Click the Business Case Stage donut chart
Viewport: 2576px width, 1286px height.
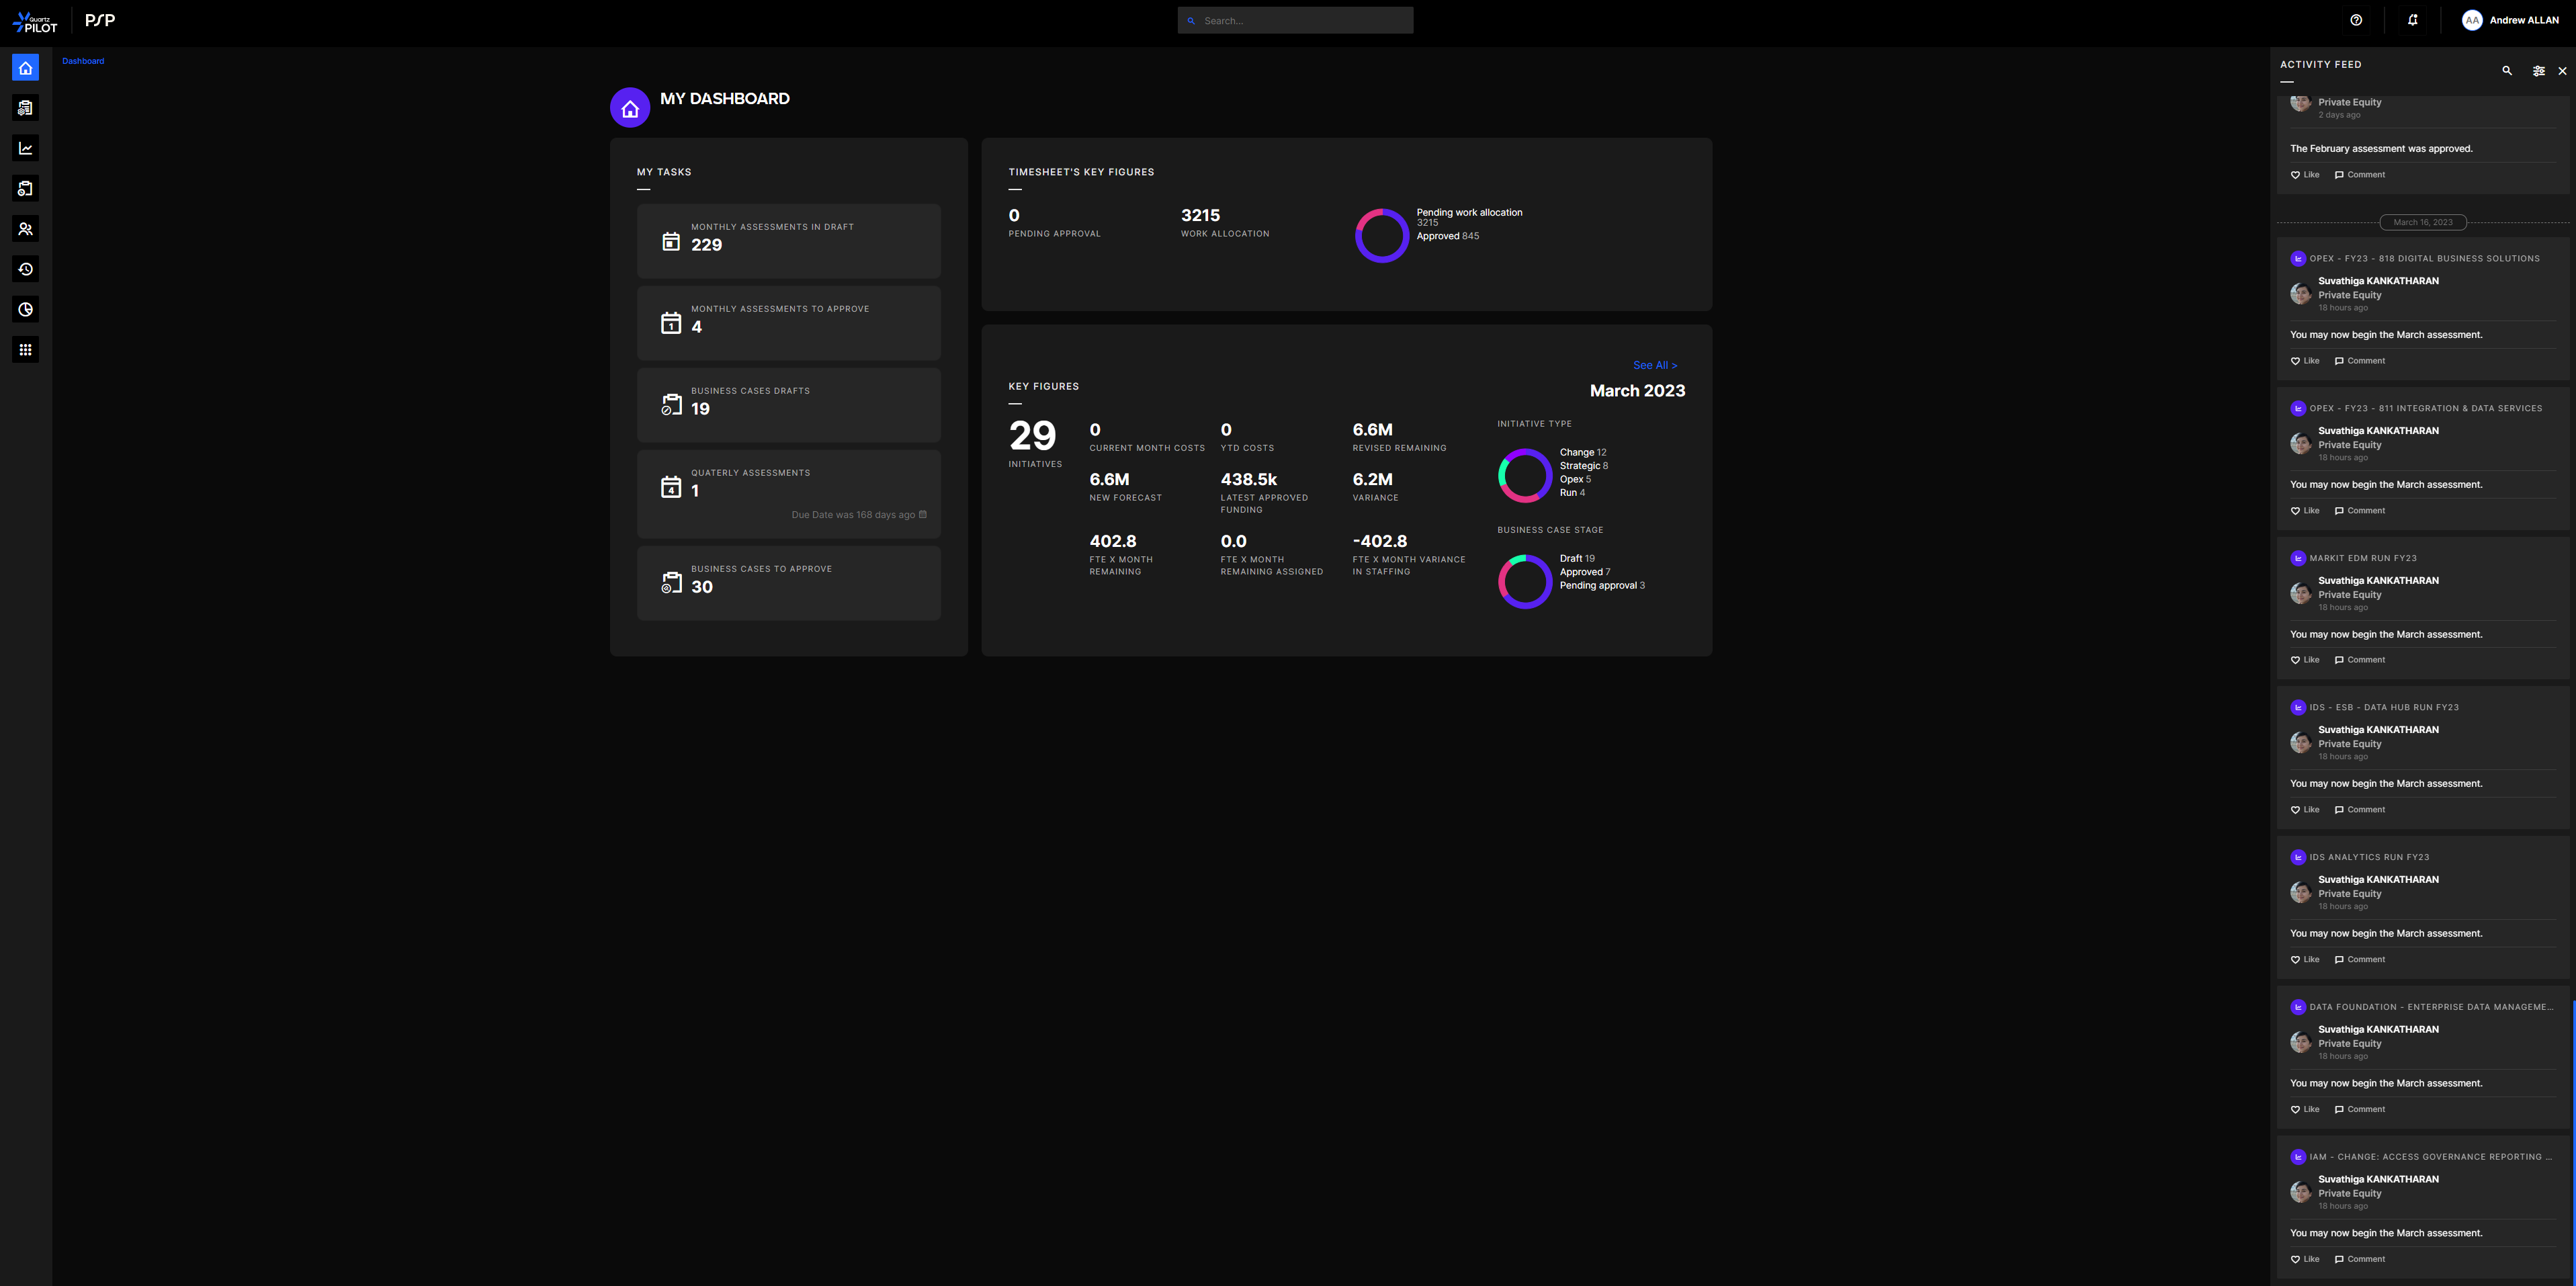(x=1525, y=581)
